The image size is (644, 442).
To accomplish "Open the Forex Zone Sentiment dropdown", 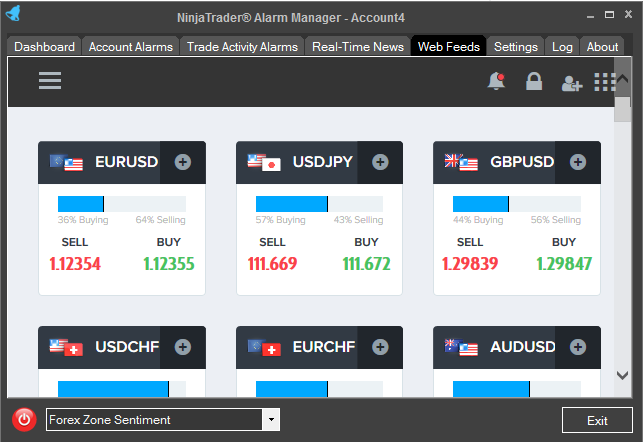I will point(163,419).
